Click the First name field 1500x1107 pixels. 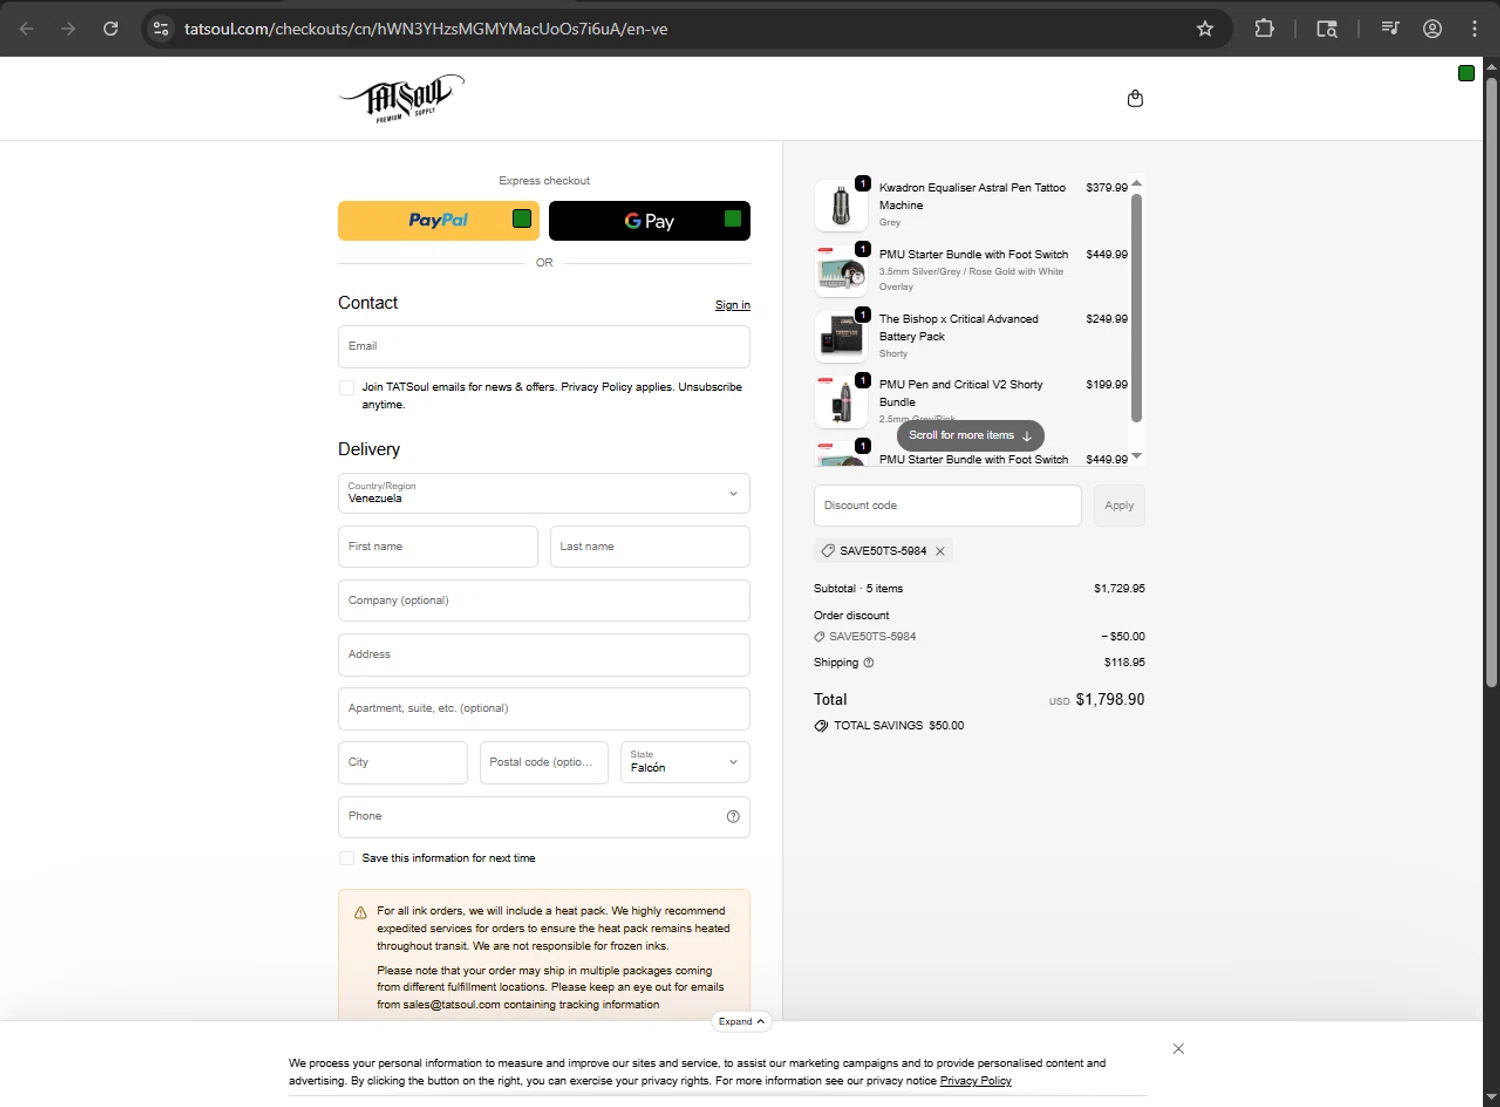coord(438,547)
